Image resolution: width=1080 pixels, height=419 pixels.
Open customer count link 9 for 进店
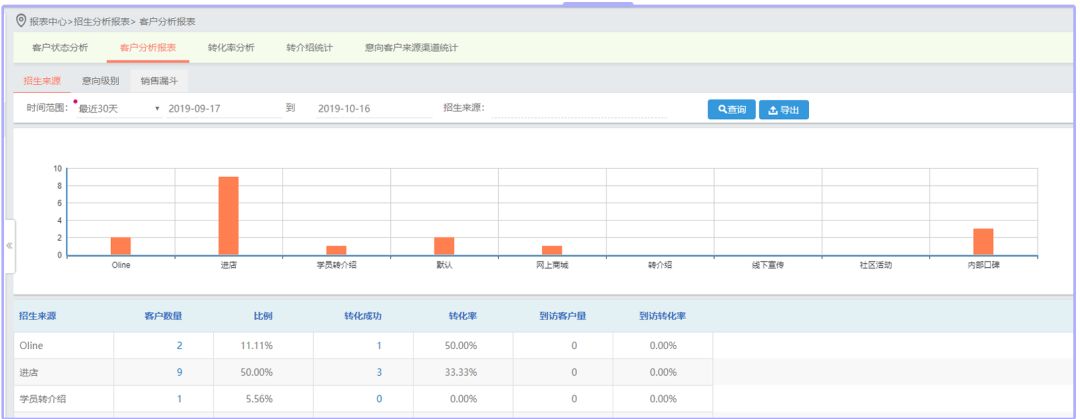tap(178, 372)
